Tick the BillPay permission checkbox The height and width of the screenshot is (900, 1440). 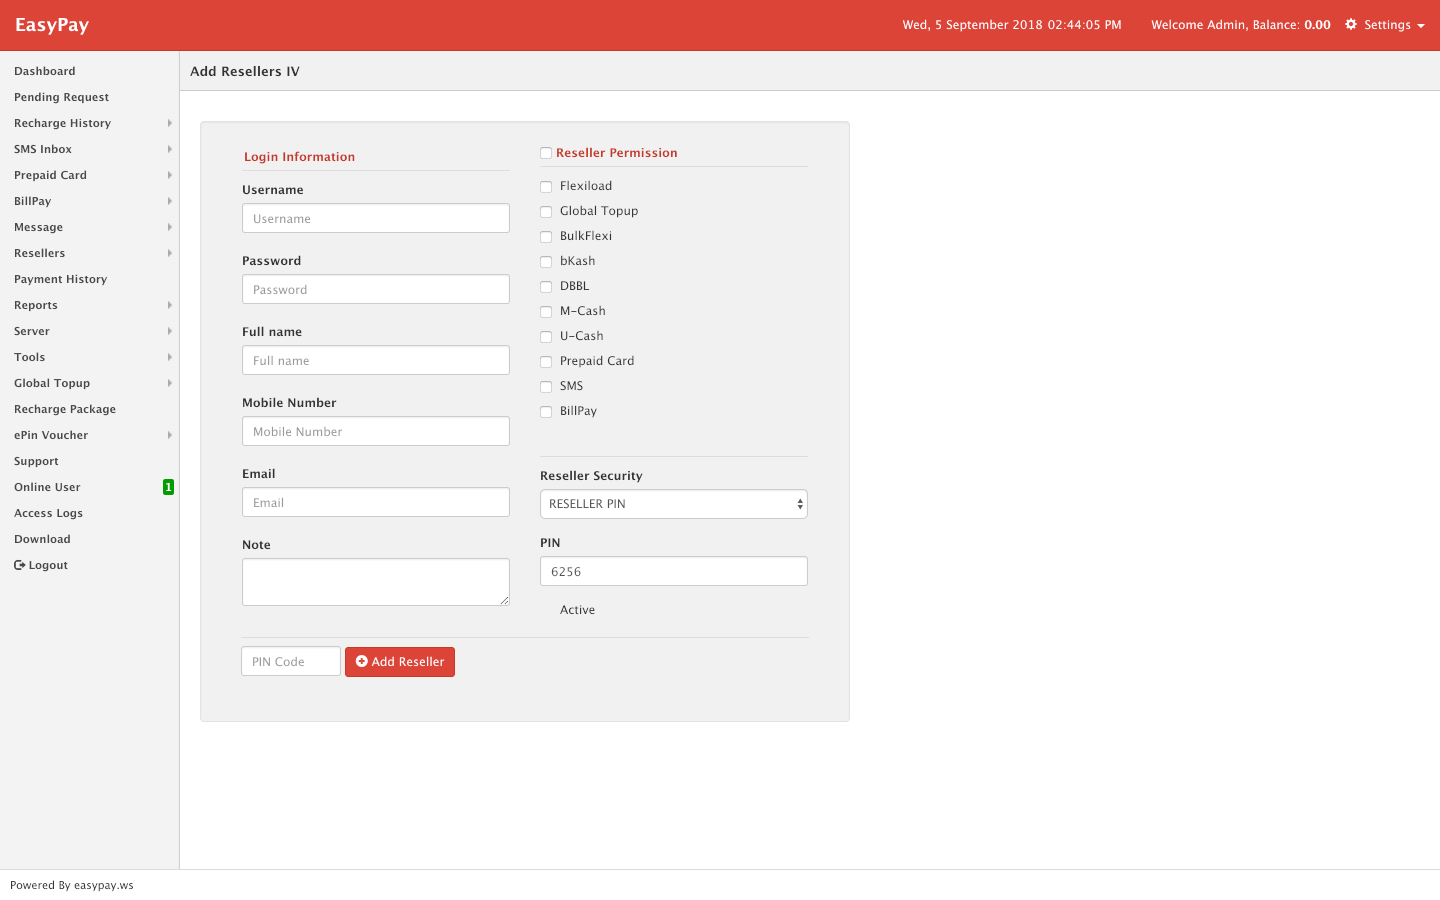546,412
